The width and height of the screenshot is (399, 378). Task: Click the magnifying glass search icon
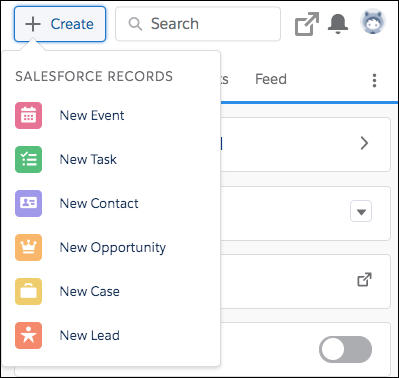tap(135, 24)
